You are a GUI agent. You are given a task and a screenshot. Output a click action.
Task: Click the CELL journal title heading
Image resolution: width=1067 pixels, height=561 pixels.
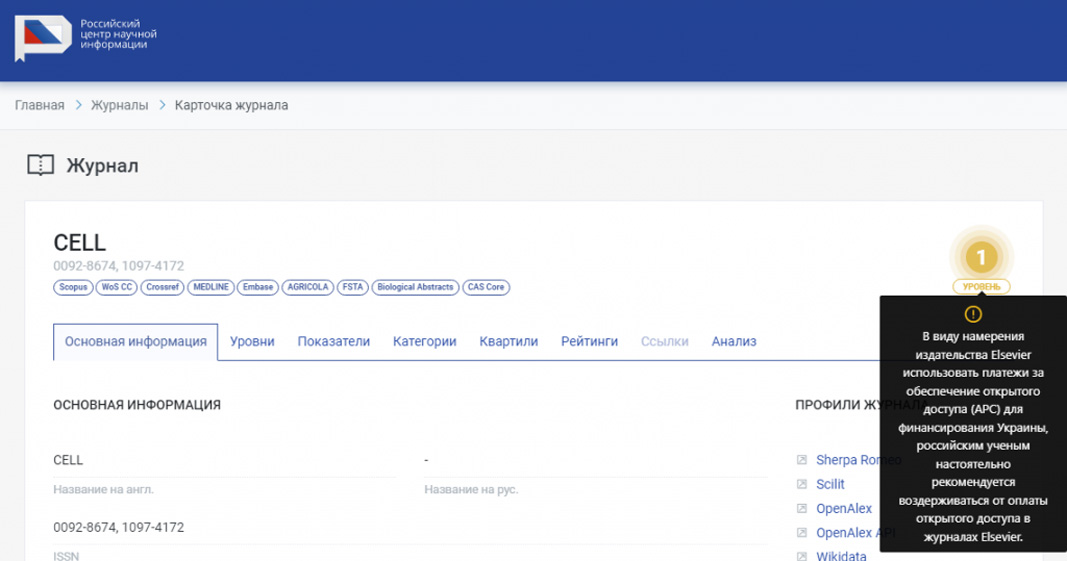[80, 243]
